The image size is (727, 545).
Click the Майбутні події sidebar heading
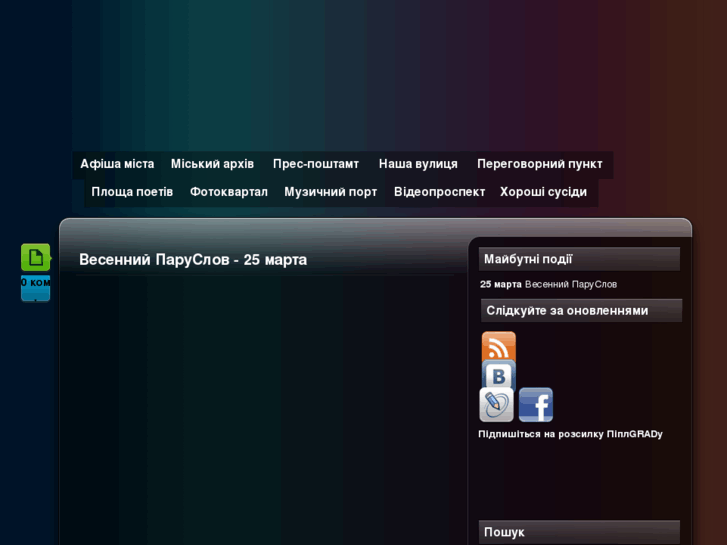tap(528, 259)
